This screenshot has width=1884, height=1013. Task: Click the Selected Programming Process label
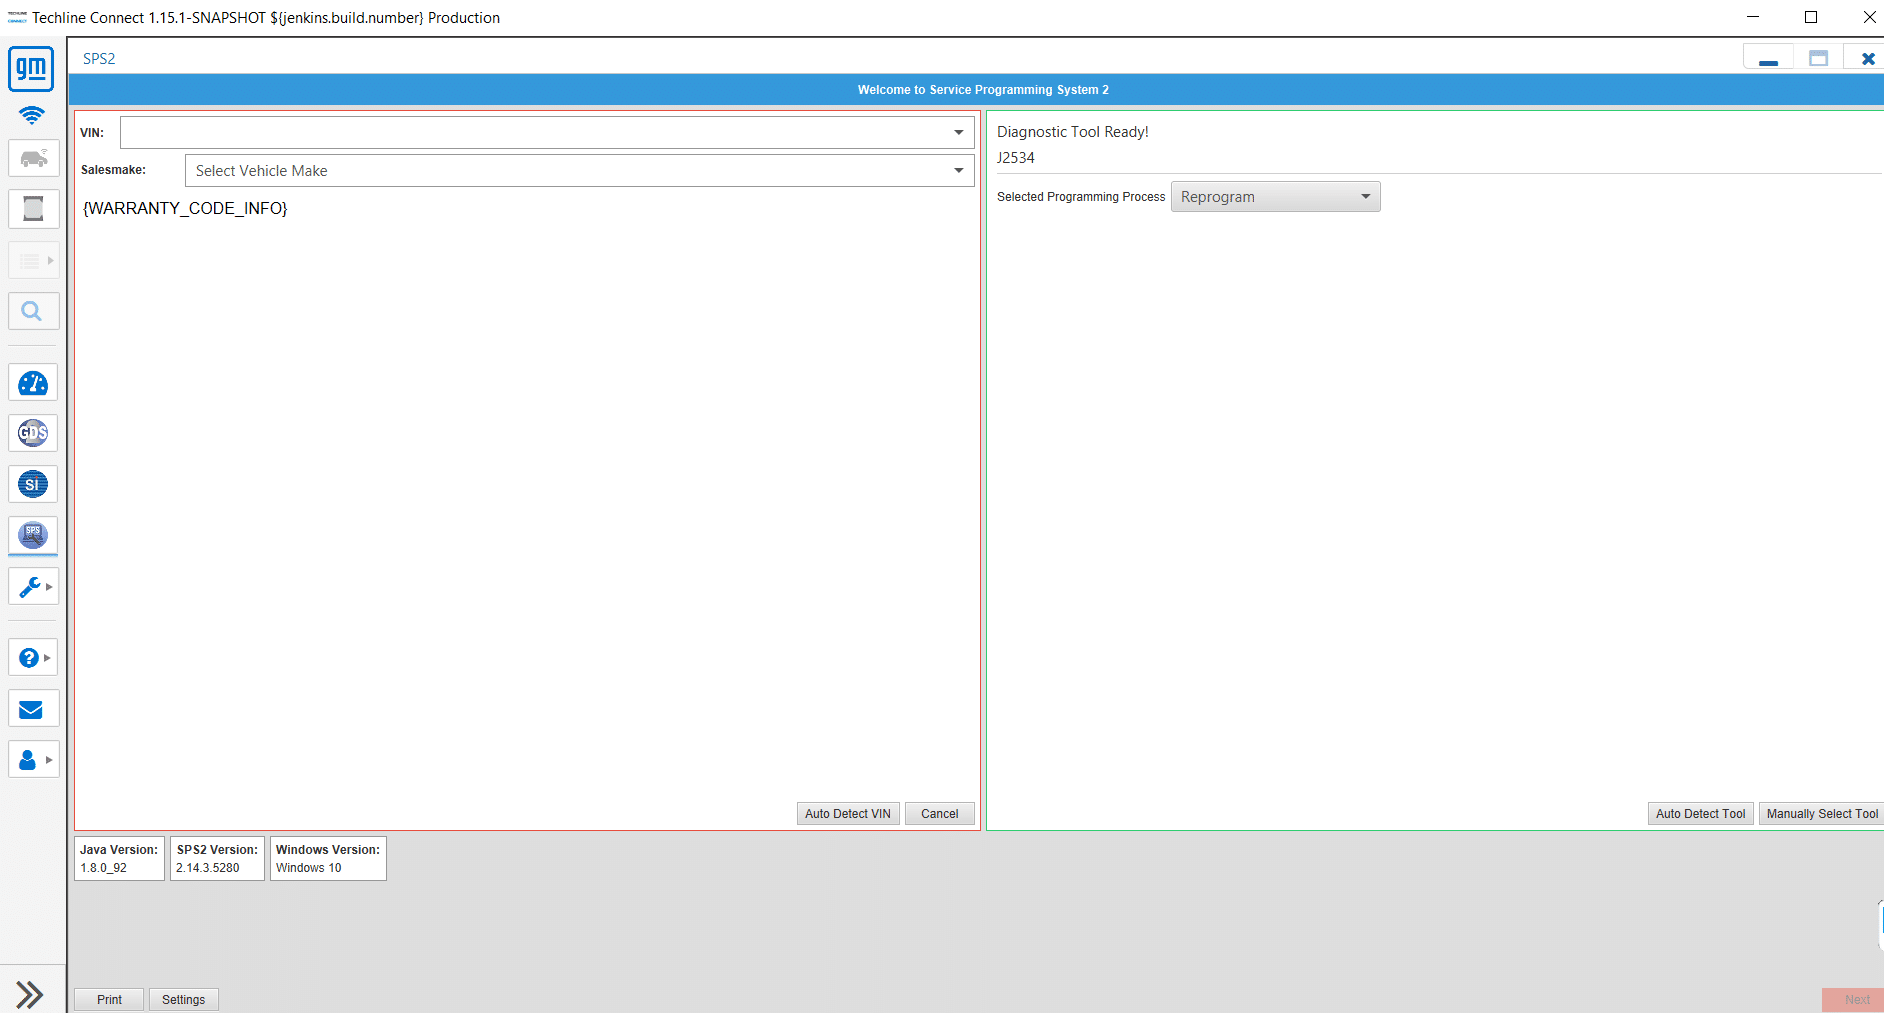click(x=1081, y=197)
